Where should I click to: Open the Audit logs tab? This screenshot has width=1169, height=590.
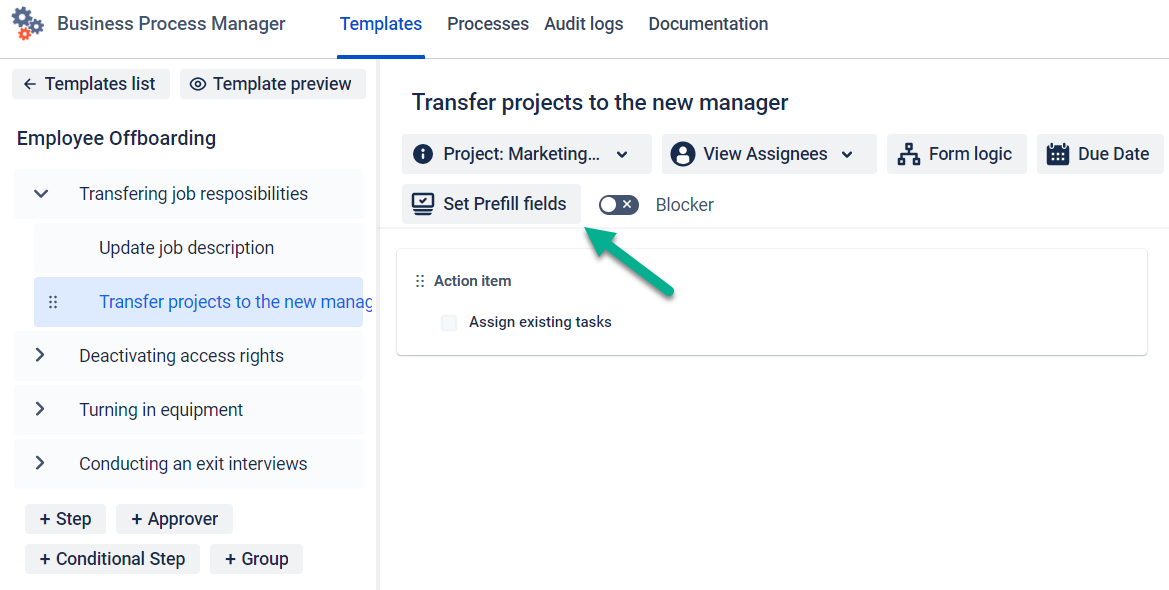pos(583,24)
